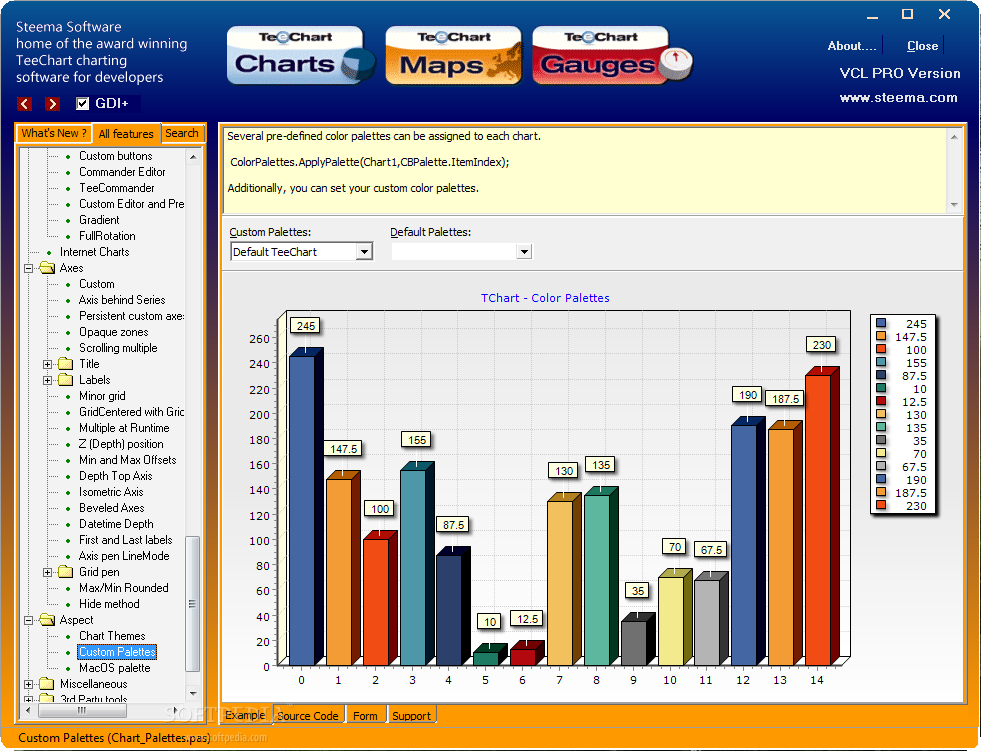Select Hide method tree item

coord(109,604)
